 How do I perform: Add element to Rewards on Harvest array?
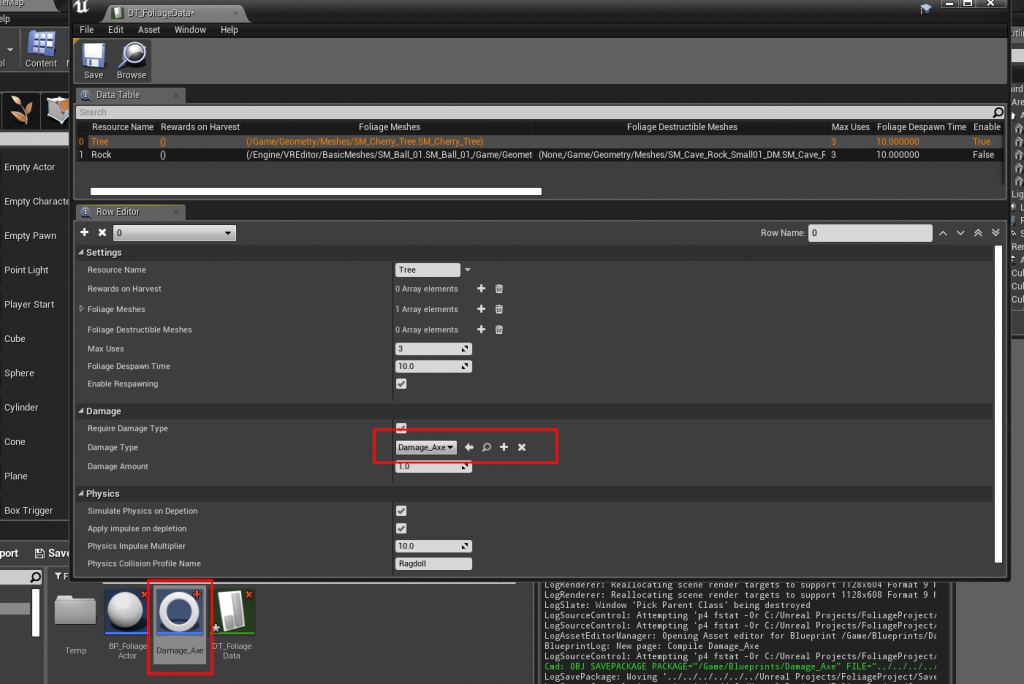481,289
